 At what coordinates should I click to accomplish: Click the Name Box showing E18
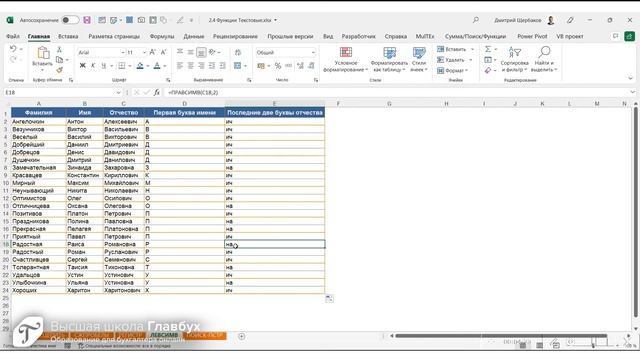59,93
